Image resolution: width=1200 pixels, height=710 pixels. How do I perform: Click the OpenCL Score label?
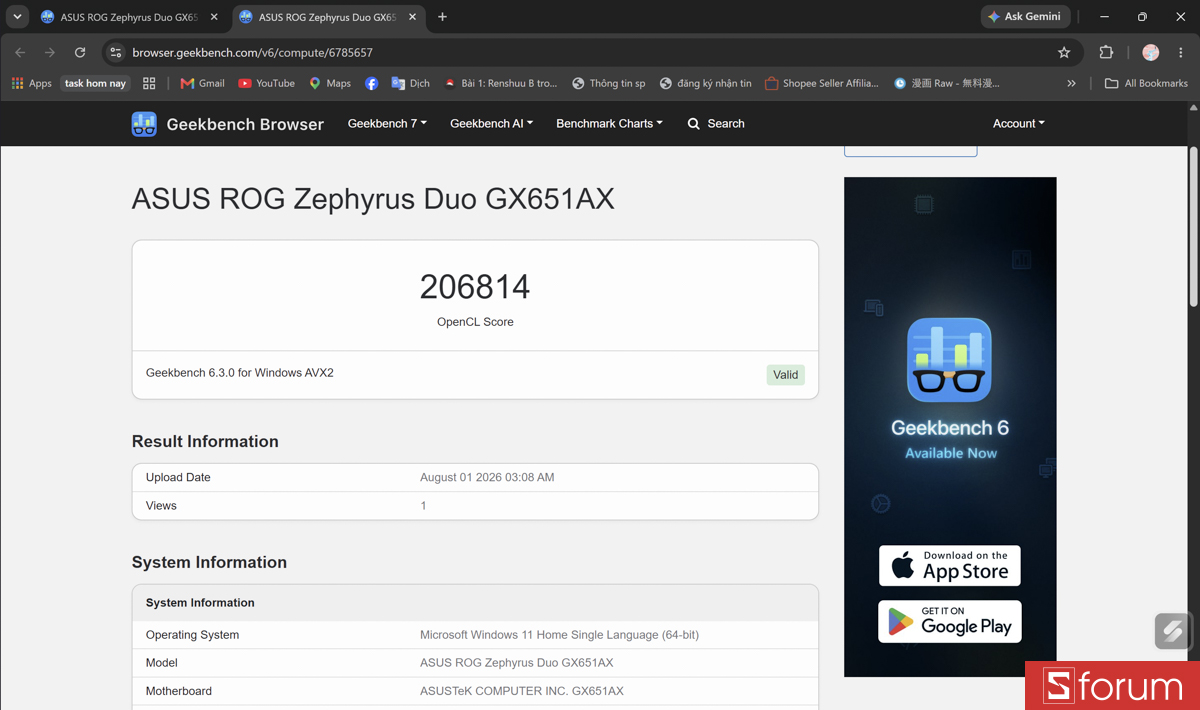(x=475, y=322)
